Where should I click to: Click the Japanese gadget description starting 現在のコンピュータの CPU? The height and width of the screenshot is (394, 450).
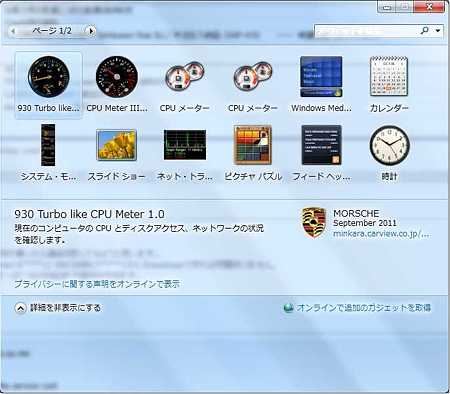click(x=139, y=234)
